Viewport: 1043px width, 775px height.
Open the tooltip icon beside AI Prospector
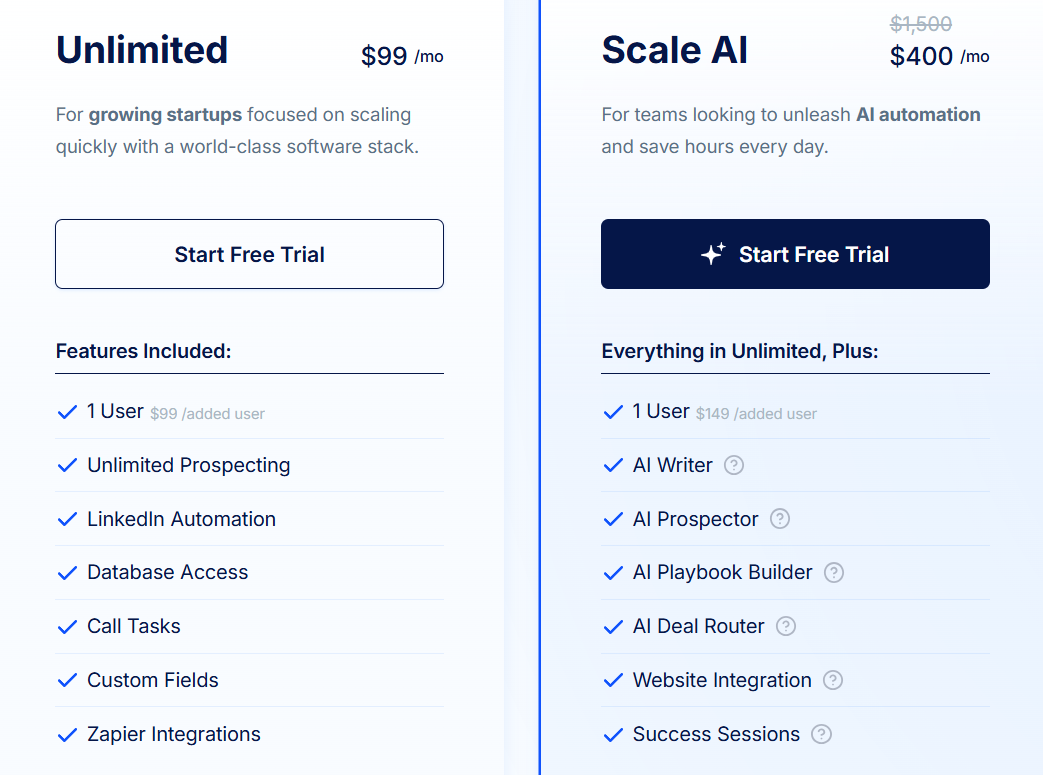click(x=781, y=519)
